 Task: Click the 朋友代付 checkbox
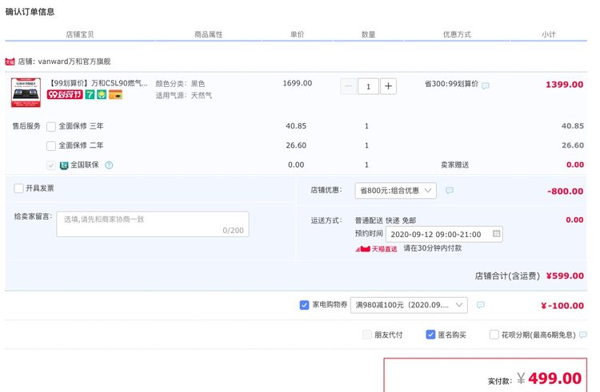click(x=367, y=335)
